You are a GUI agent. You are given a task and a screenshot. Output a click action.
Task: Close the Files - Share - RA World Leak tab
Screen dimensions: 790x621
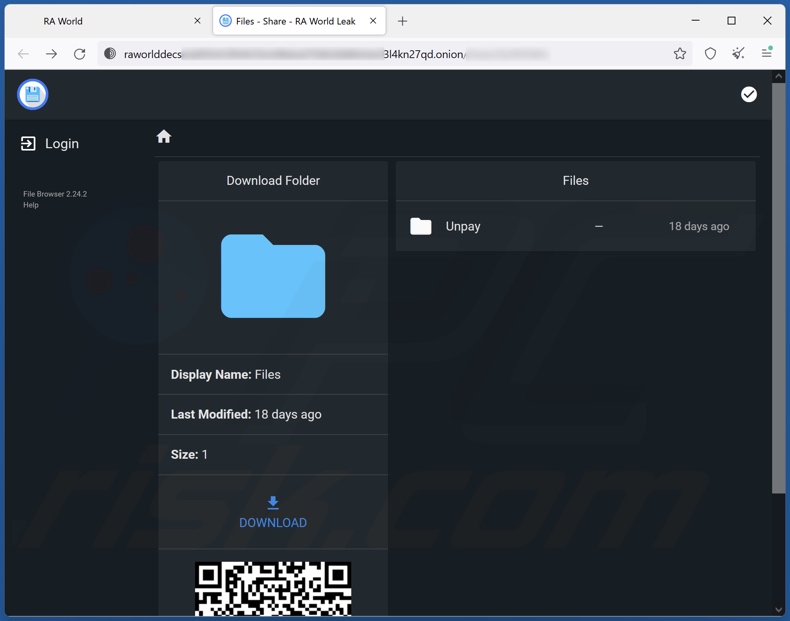click(373, 21)
